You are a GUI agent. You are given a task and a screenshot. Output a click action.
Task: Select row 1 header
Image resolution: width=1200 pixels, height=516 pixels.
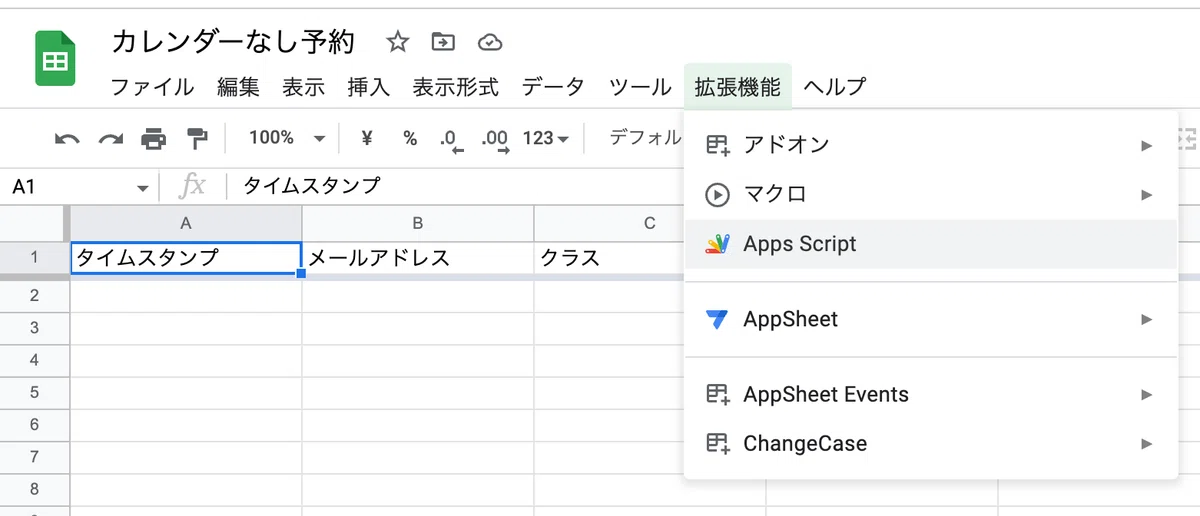click(x=34, y=257)
